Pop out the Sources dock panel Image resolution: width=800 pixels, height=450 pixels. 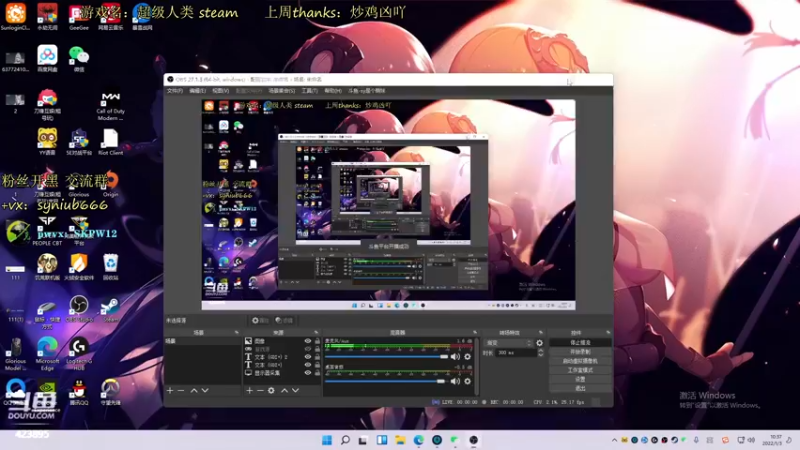point(316,333)
